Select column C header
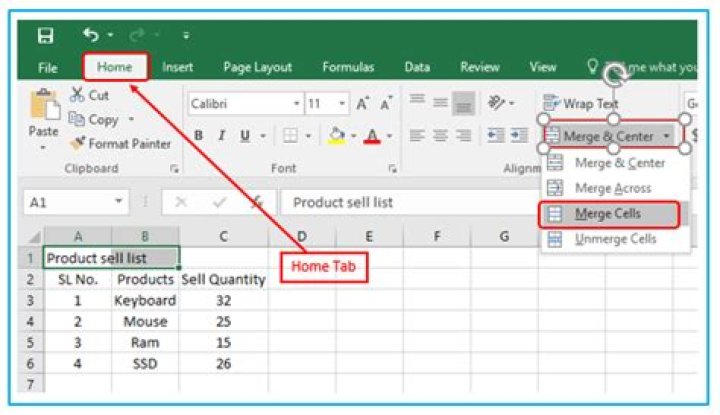 224,236
